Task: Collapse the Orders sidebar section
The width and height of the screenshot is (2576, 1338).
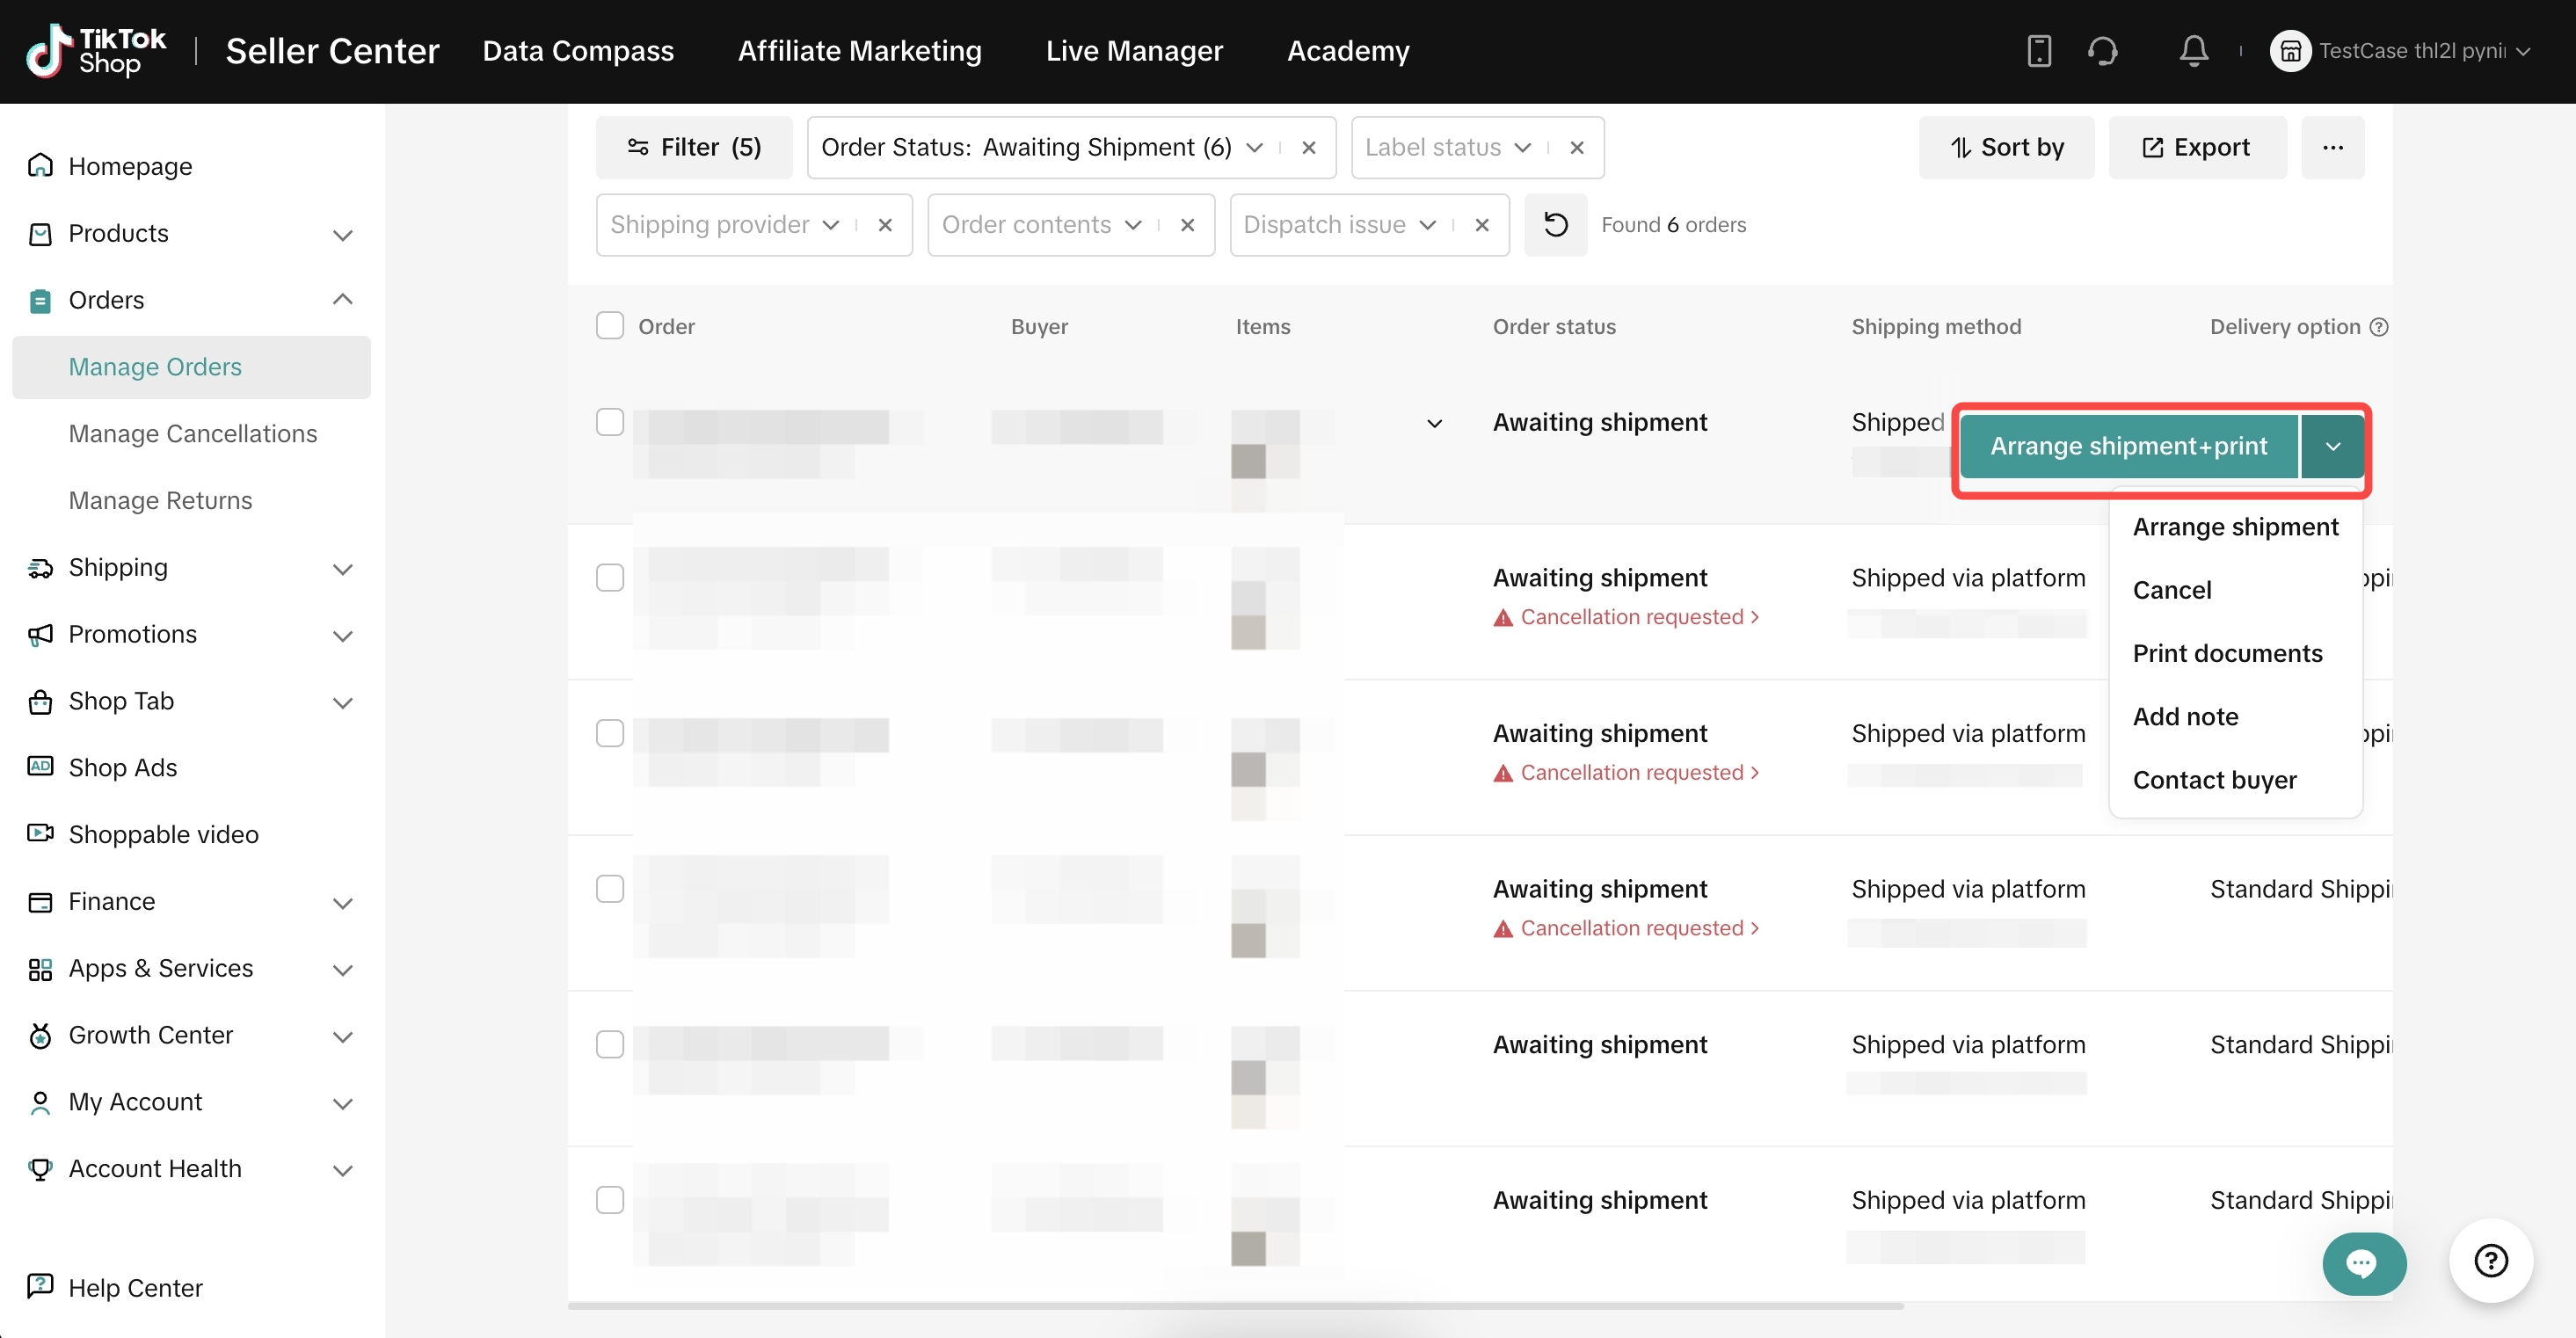Action: point(342,300)
